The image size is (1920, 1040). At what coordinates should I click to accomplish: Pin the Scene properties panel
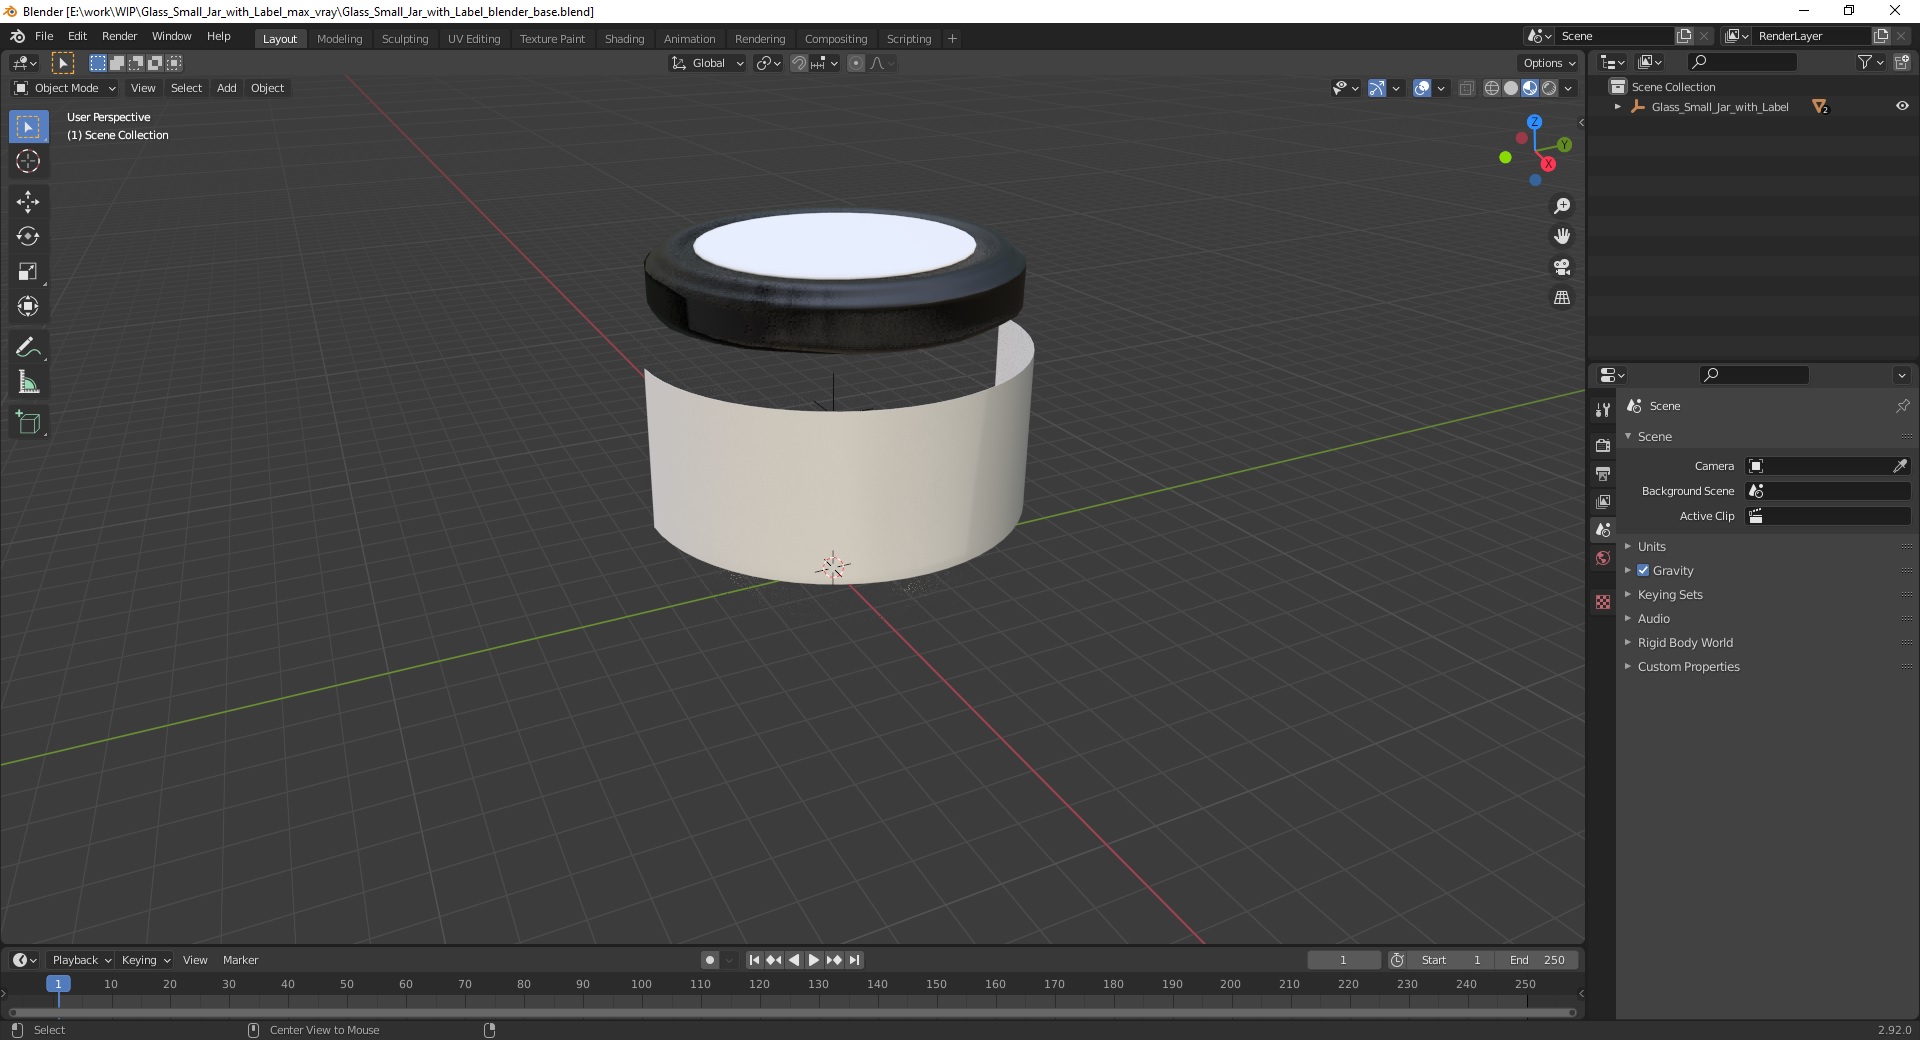[1902, 406]
